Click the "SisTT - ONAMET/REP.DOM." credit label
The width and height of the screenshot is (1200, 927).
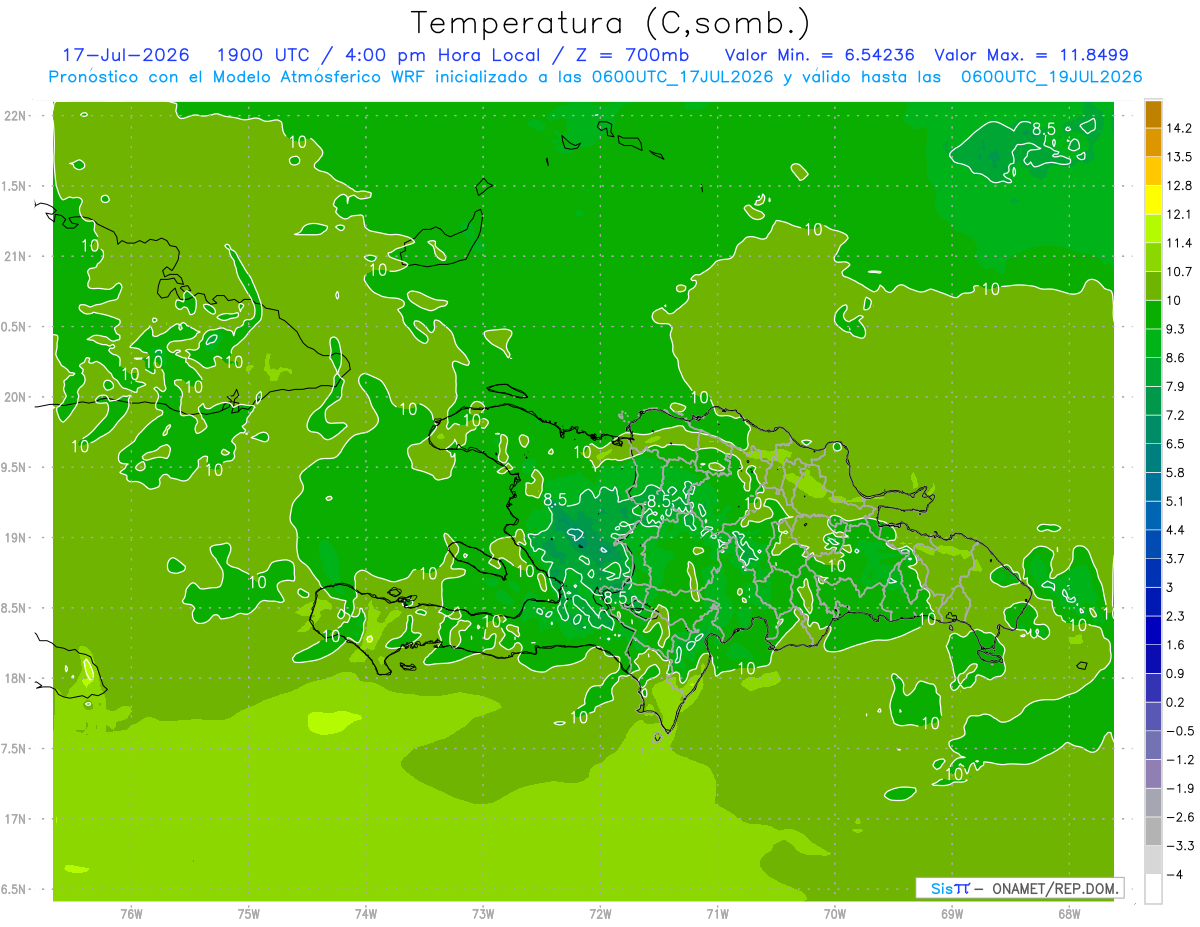point(1019,888)
